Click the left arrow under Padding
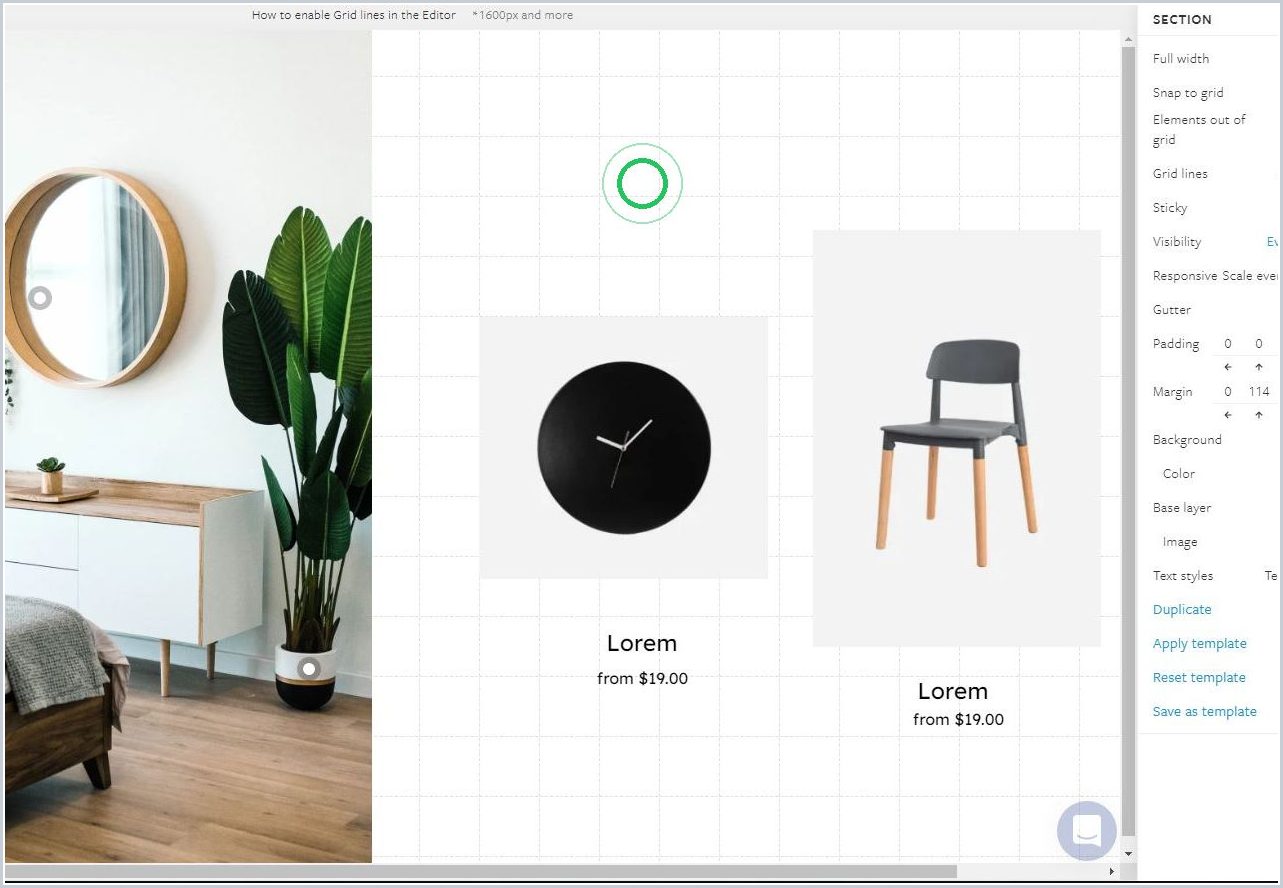1283x888 pixels. [1228, 367]
